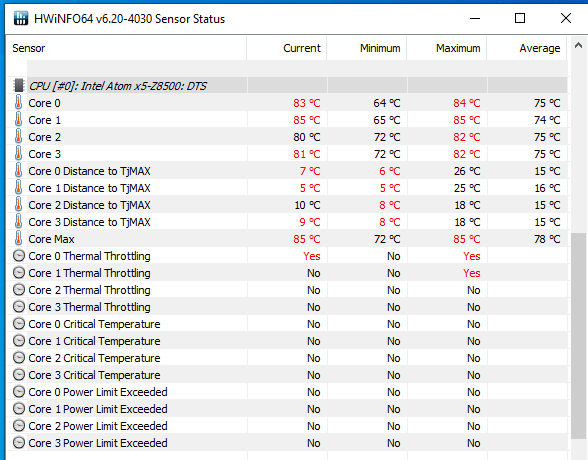The image size is (588, 460).
Task: Select the Core 1 Thermal Throttling label
Action: 89,273
